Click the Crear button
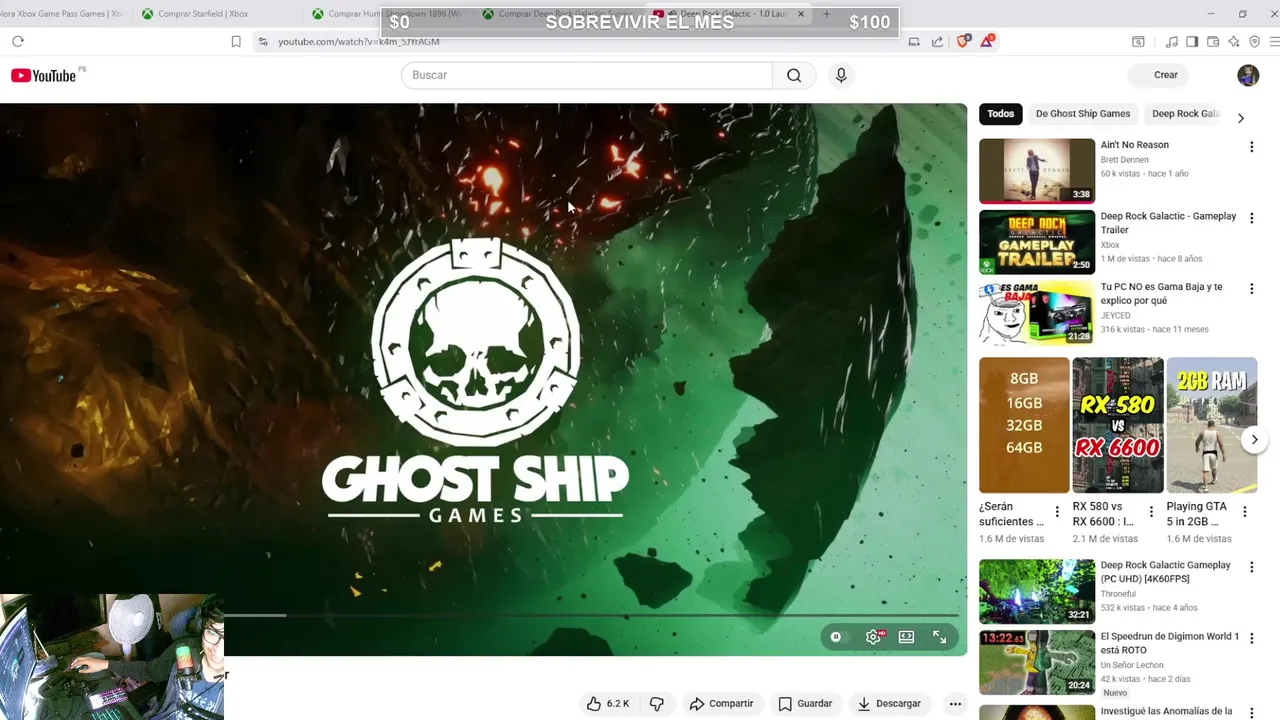 [1160, 75]
